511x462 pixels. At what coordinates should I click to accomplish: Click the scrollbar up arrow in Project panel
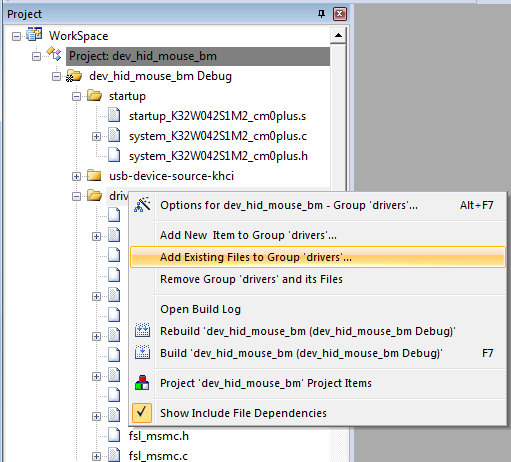click(x=338, y=36)
